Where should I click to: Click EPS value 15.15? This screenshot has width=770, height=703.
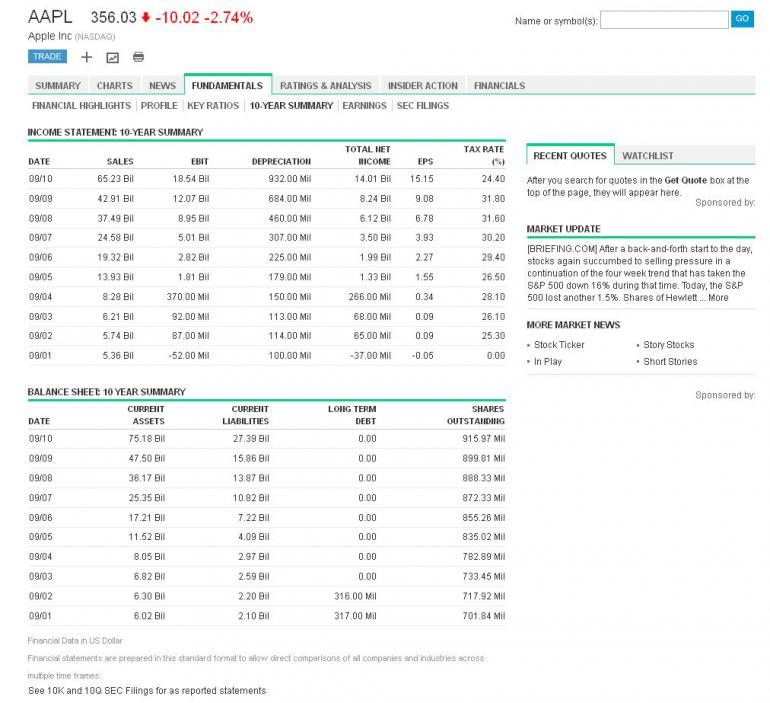(422, 179)
